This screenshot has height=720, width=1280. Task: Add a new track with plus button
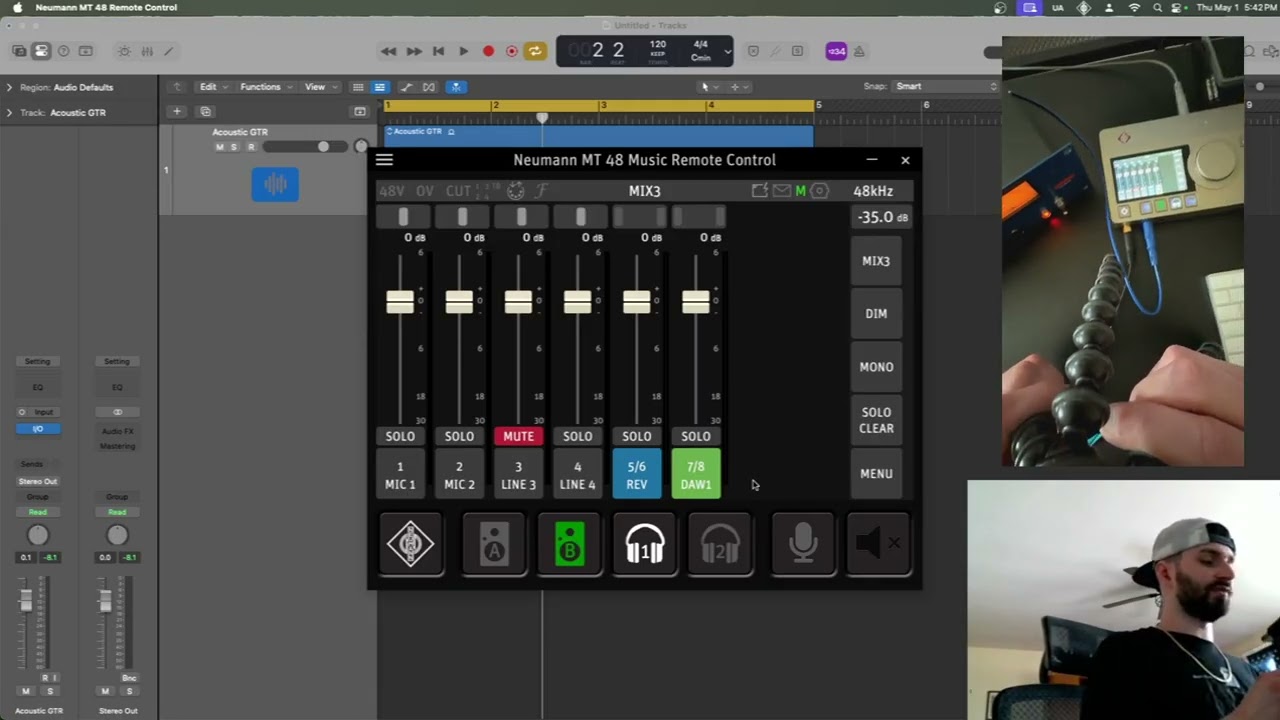pyautogui.click(x=176, y=112)
